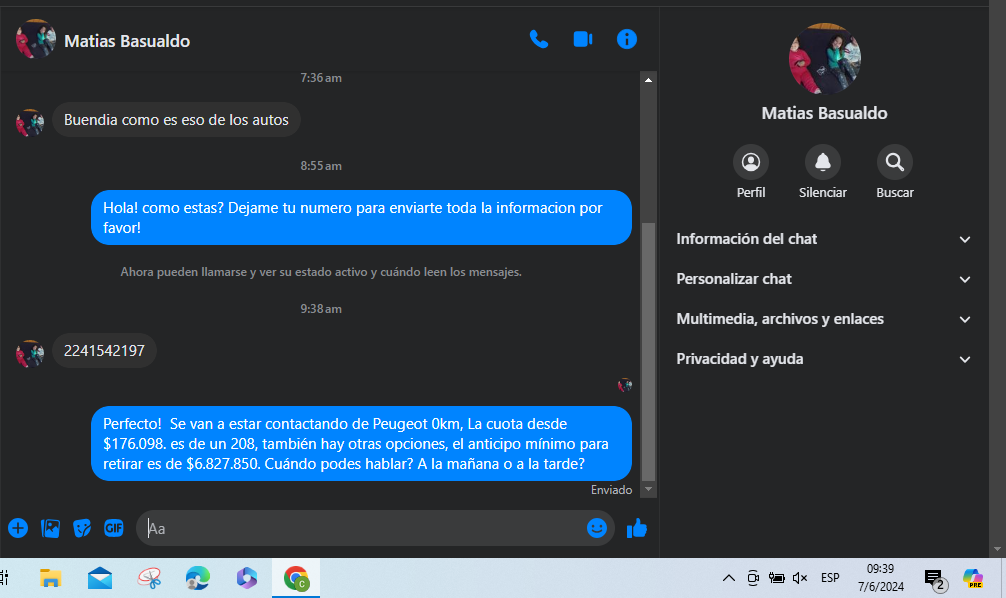This screenshot has height=598, width=1006.
Task: Open volume control in system tray
Action: [800, 578]
